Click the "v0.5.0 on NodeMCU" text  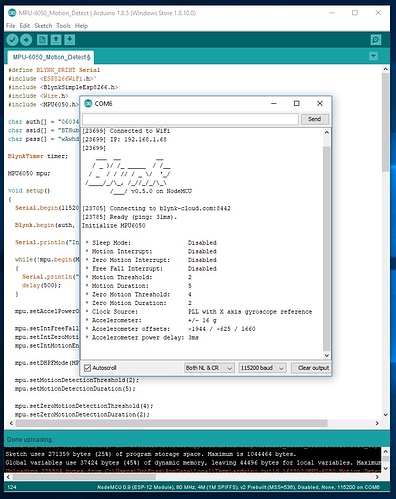161,191
